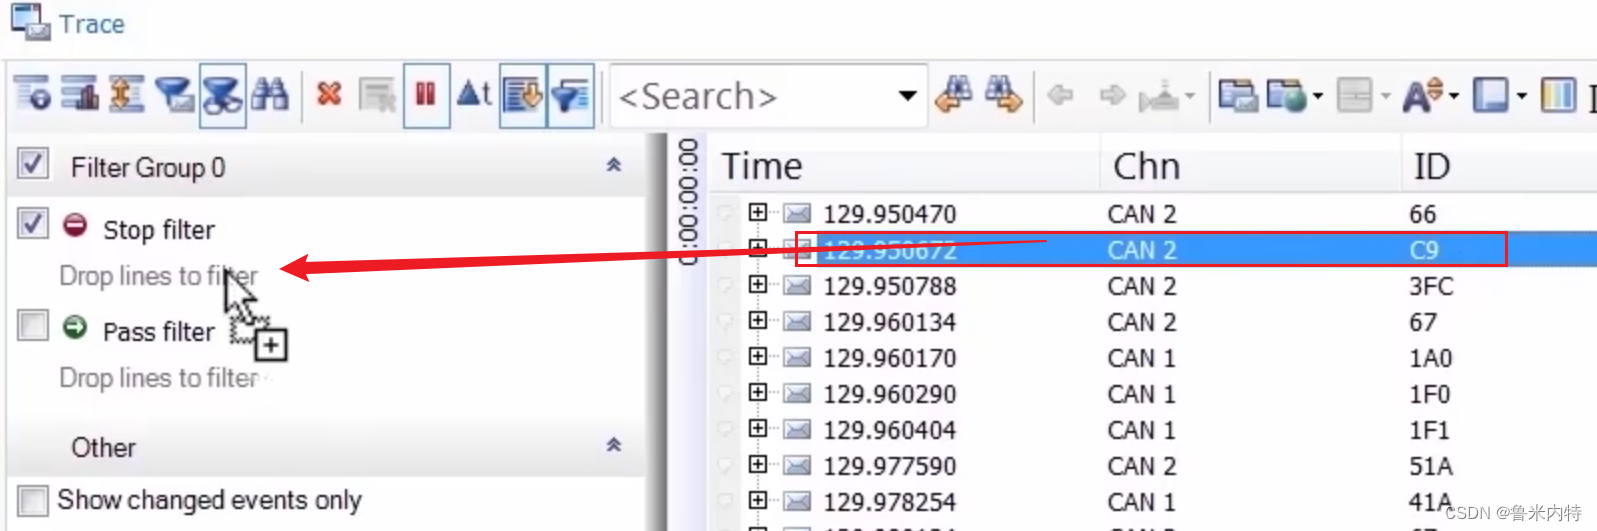Click CAN 1 cell in row 129.960290
Viewport: 1597px width, 531px height.
[1142, 394]
